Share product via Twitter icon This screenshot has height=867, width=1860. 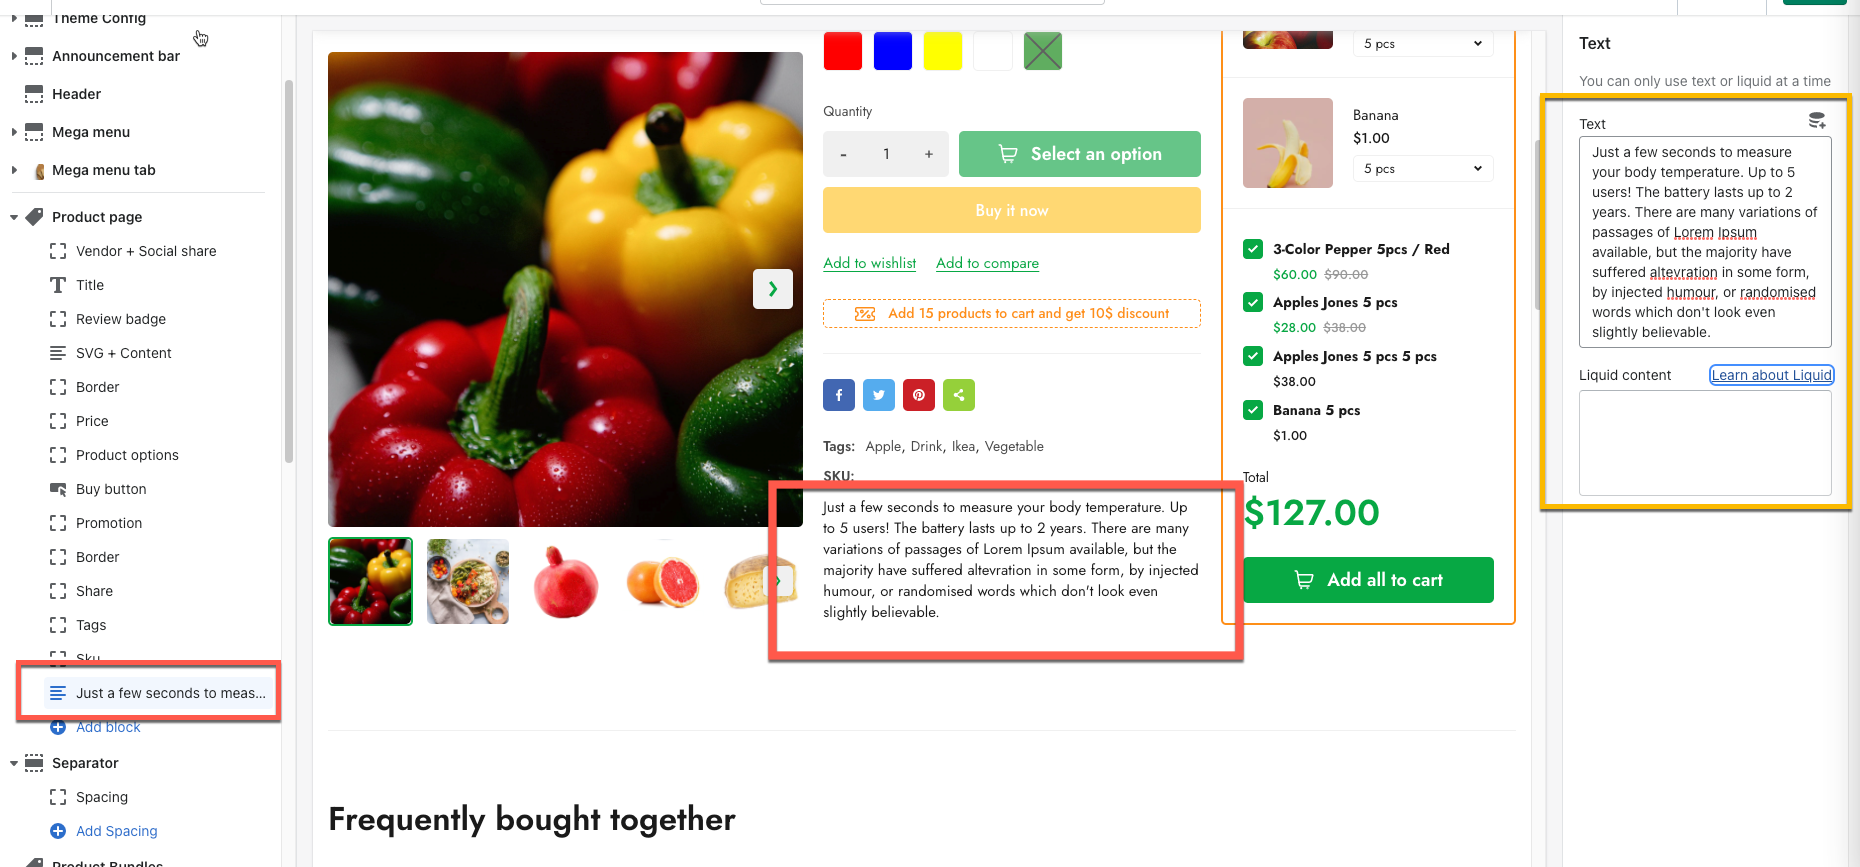[x=879, y=395]
